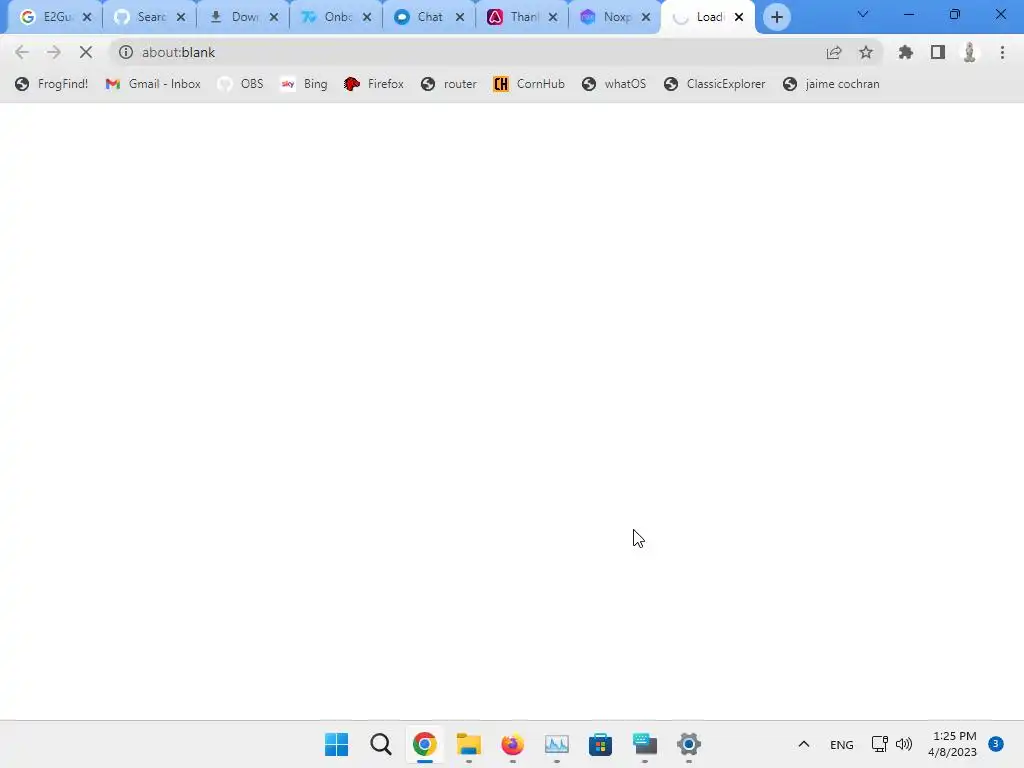Viewport: 1024px width, 768px height.
Task: Close the Downloads tab
Action: click(x=274, y=17)
